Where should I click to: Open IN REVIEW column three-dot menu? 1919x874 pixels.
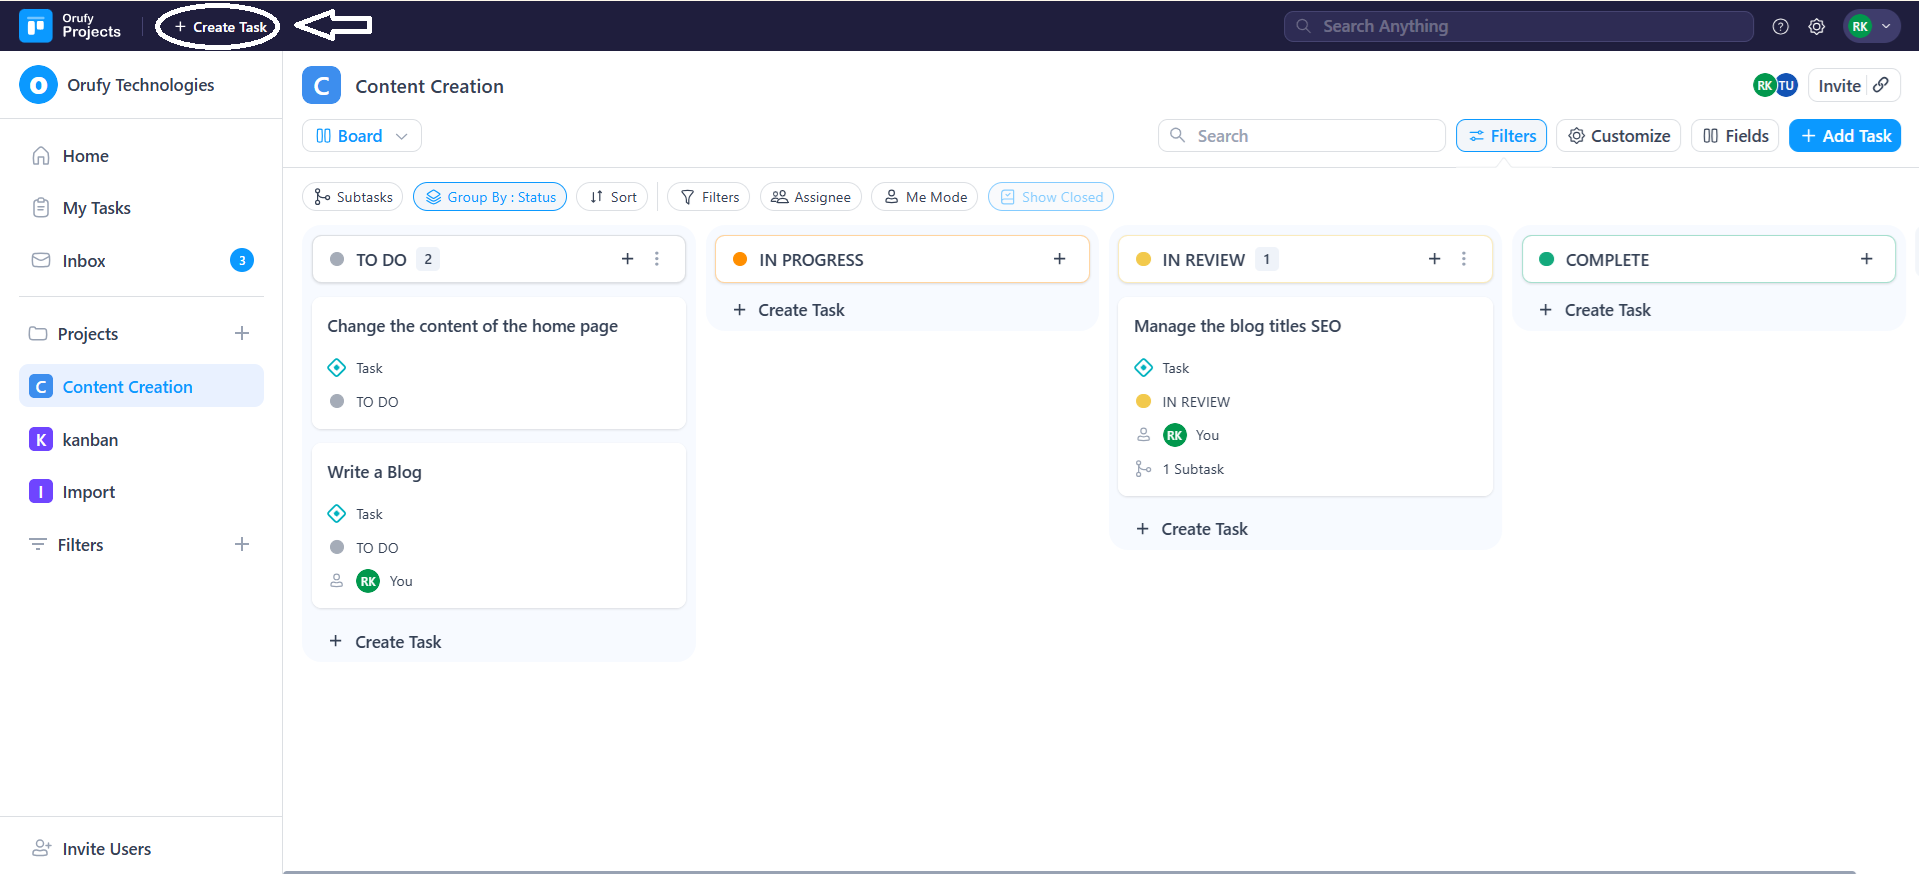(1463, 259)
